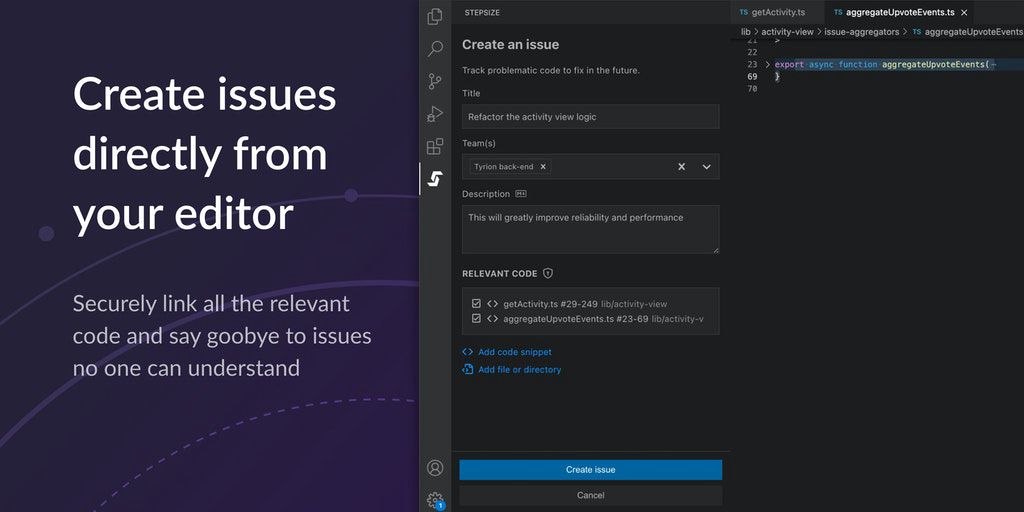
Task: Open the Run and Debug icon
Action: tap(435, 114)
